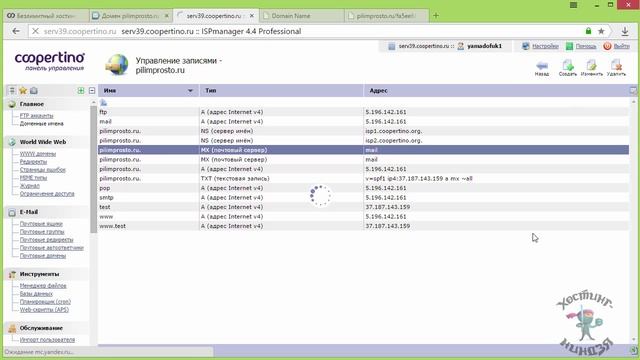Open Редиректы in the sidebar
The width and height of the screenshot is (640, 360).
pyautogui.click(x=33, y=162)
